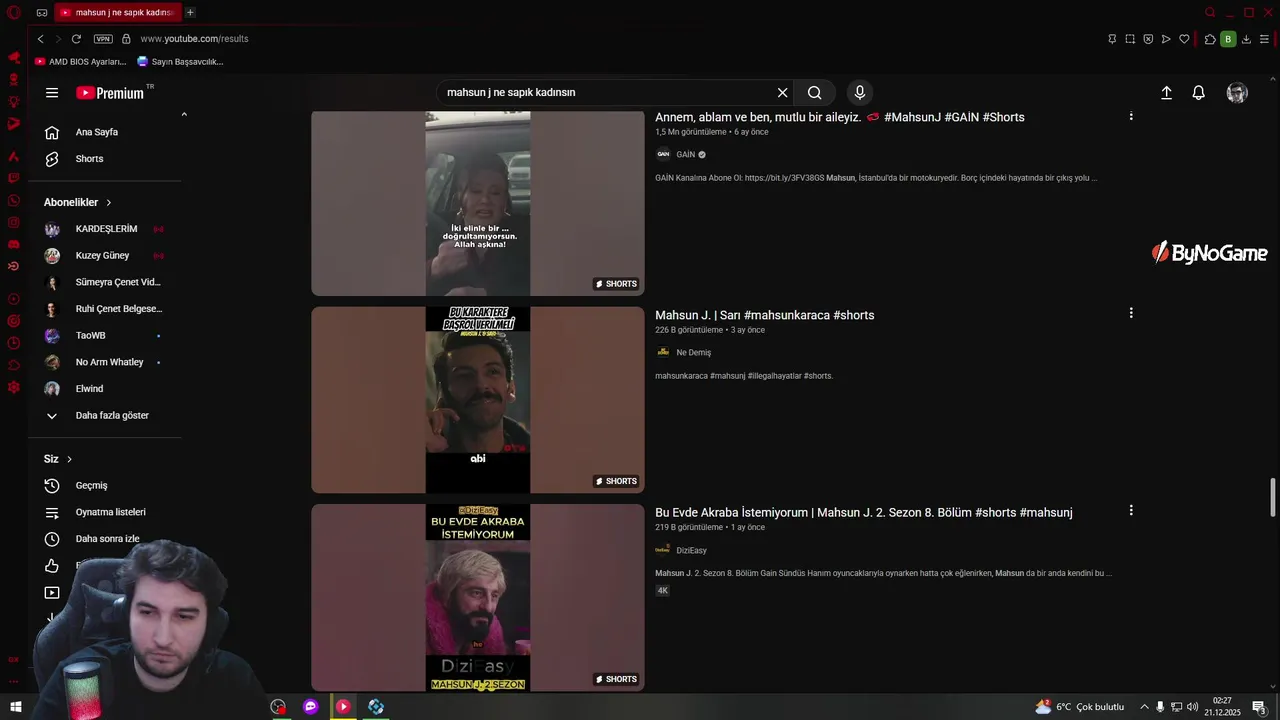The width and height of the screenshot is (1280, 720).
Task: Click the YouTube Premium logo
Action: (x=111, y=92)
